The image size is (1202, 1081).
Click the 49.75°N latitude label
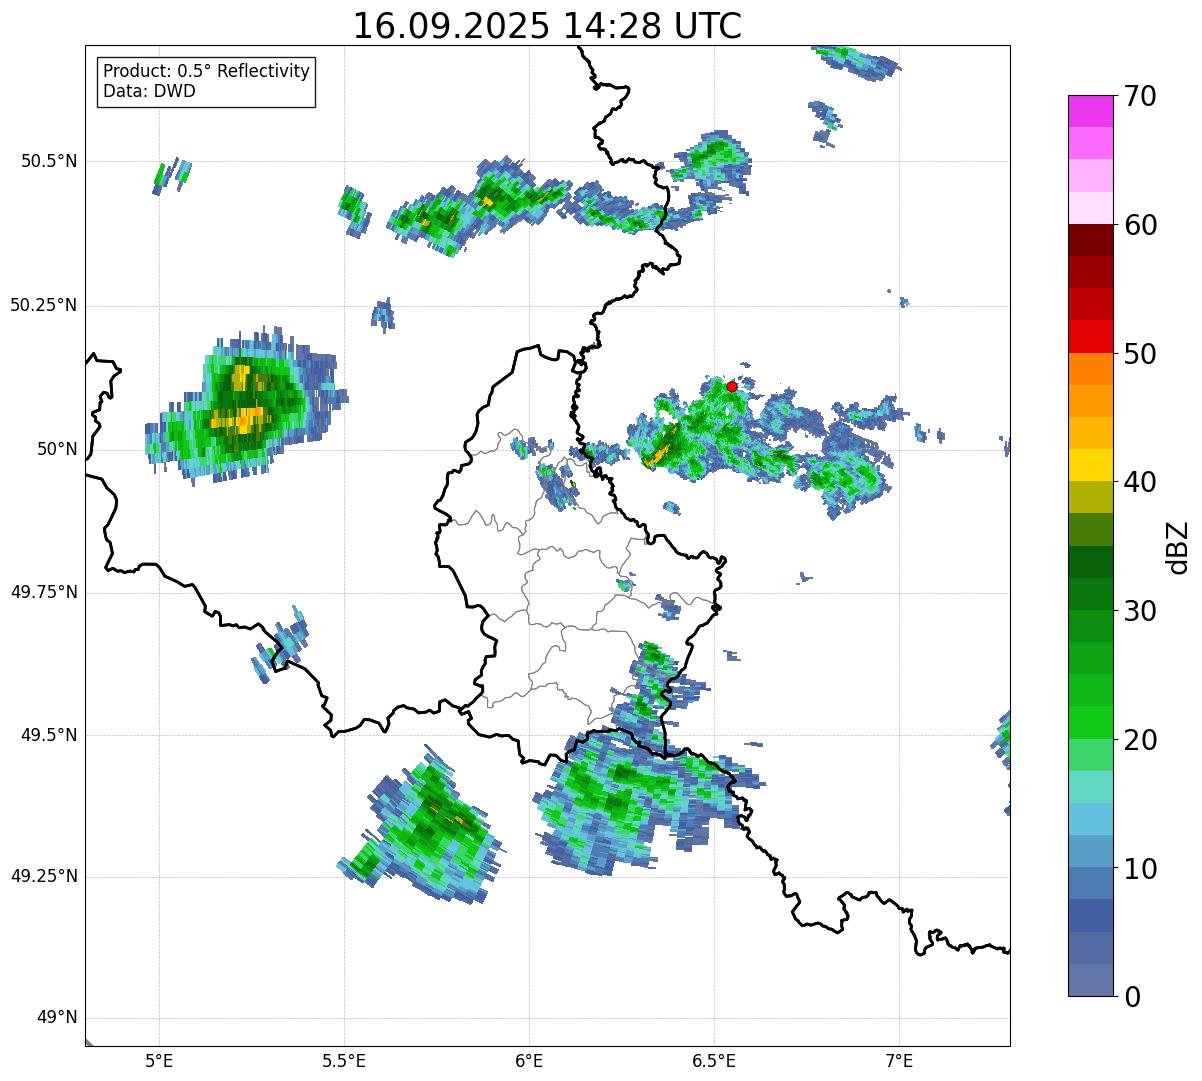point(44,592)
